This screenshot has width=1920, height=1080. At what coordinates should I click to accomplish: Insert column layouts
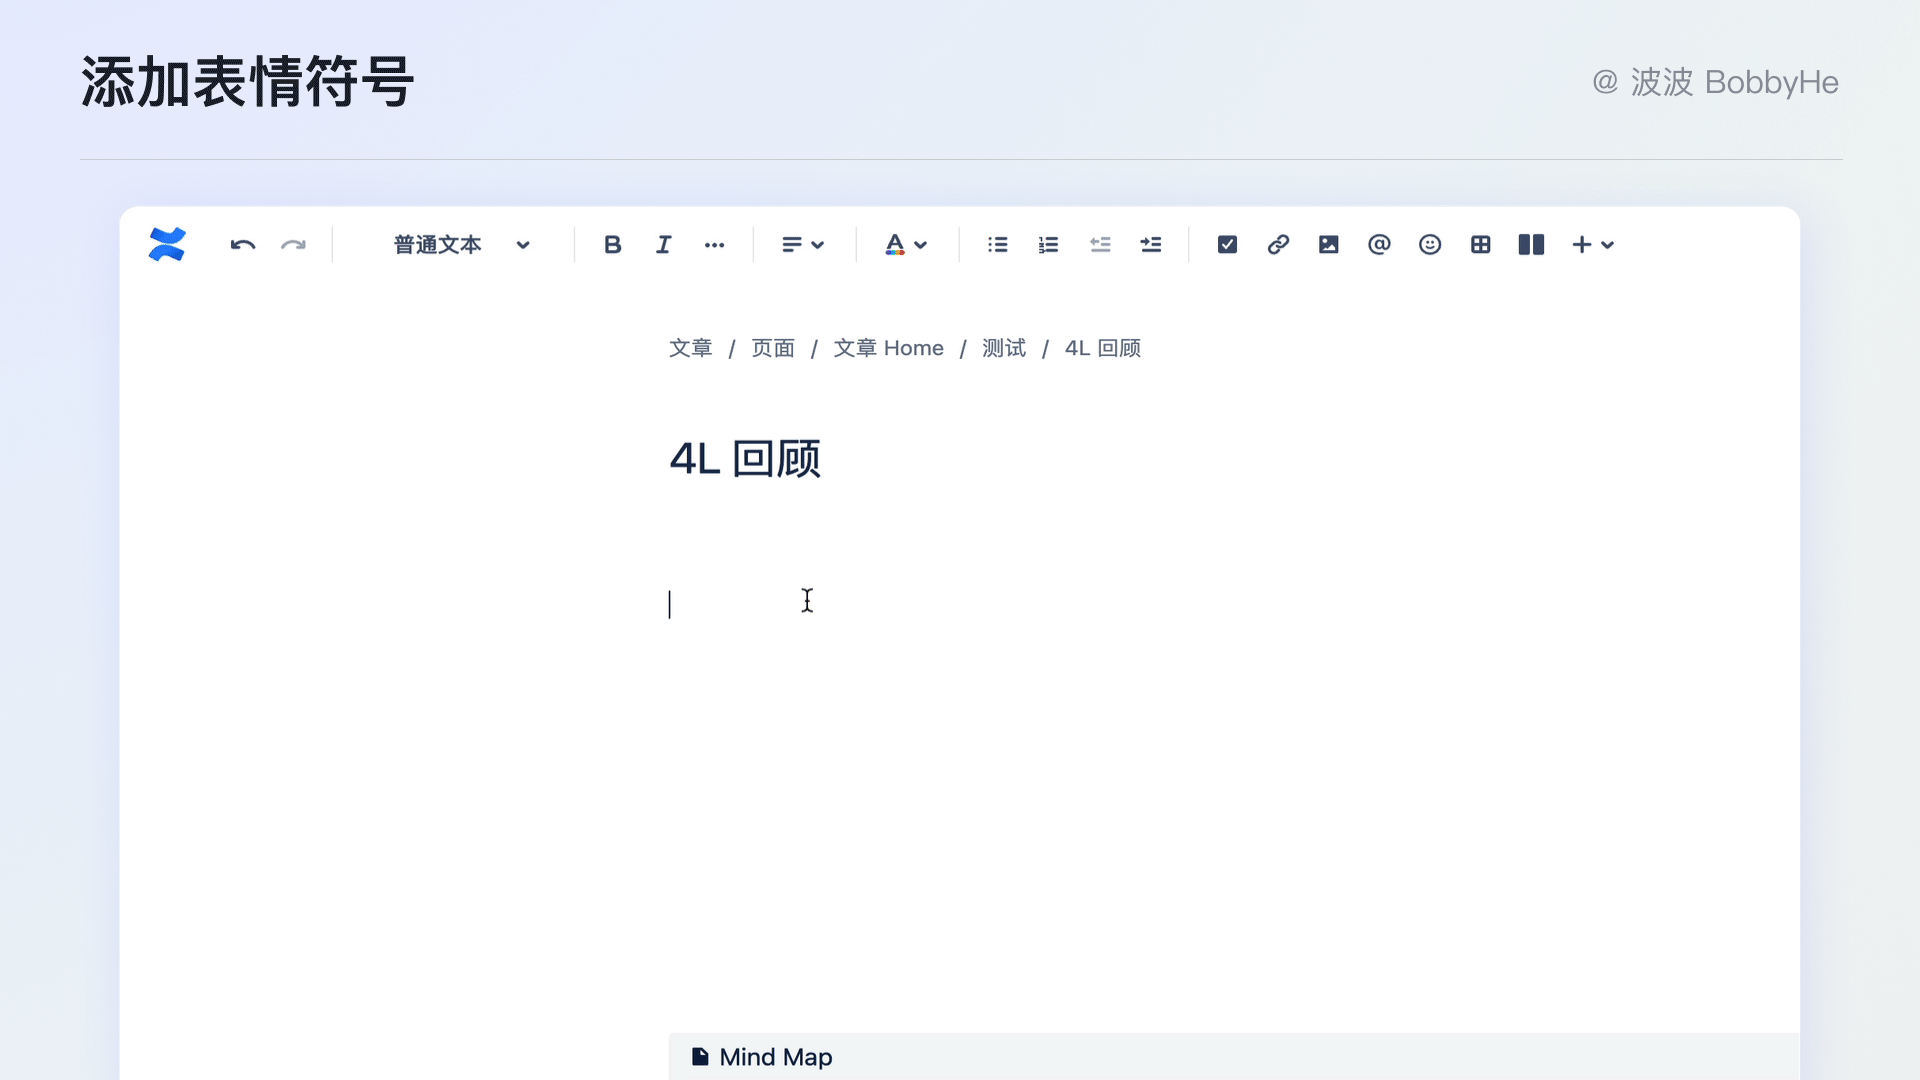pyautogui.click(x=1531, y=245)
